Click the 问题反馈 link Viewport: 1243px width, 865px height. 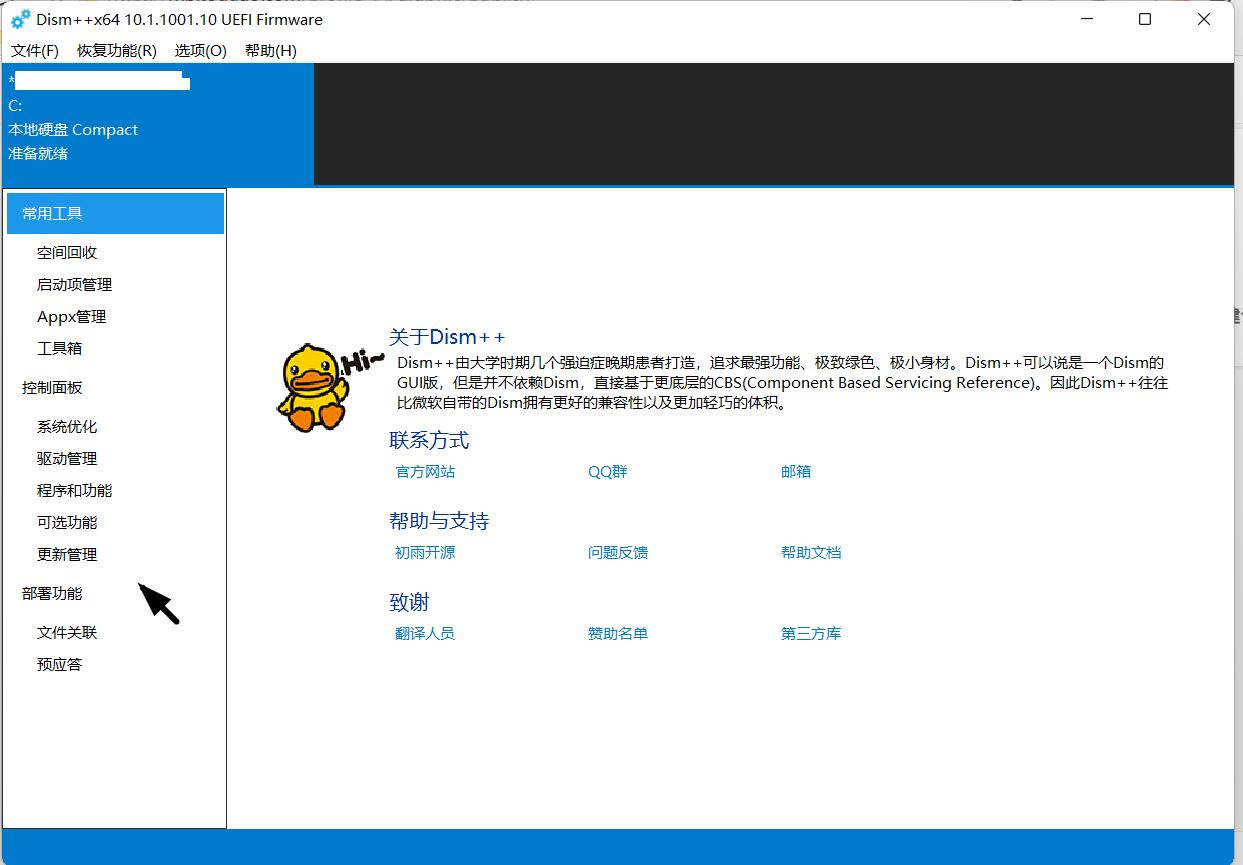pos(618,552)
